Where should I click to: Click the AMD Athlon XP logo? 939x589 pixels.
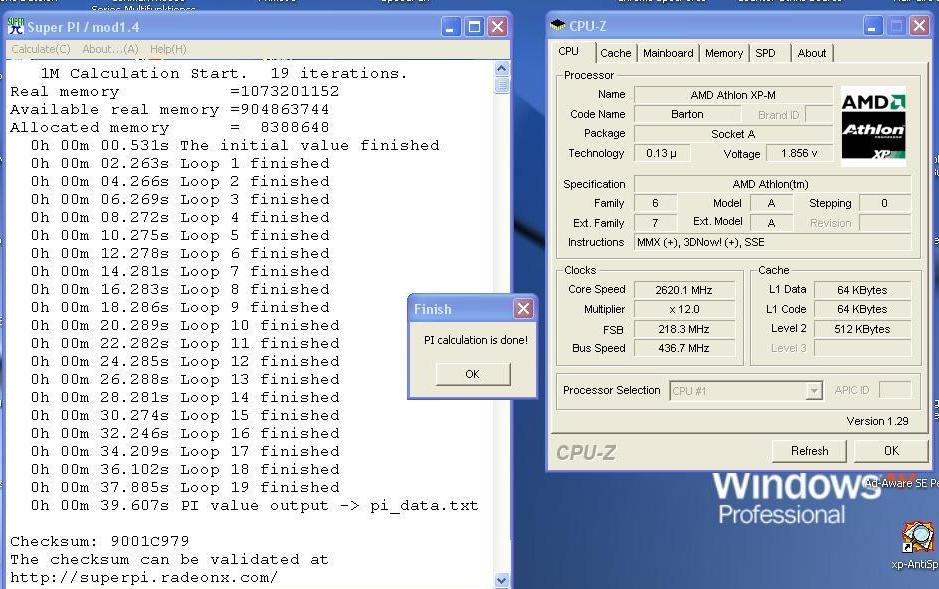click(873, 126)
